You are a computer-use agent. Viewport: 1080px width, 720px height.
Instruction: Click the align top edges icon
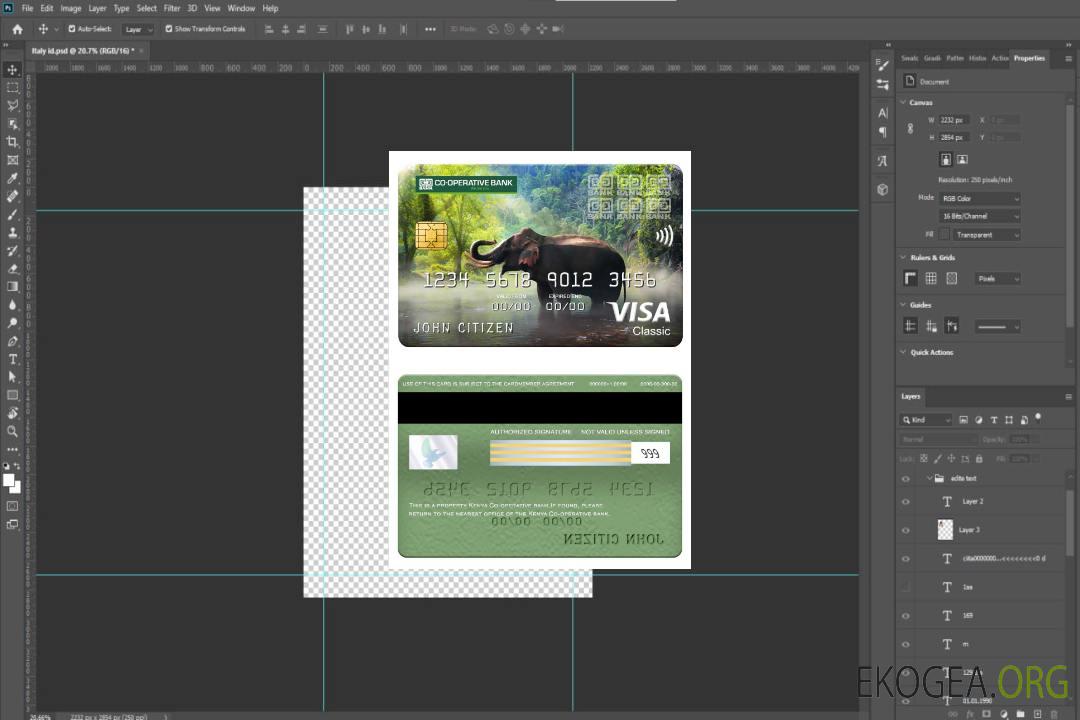349,29
